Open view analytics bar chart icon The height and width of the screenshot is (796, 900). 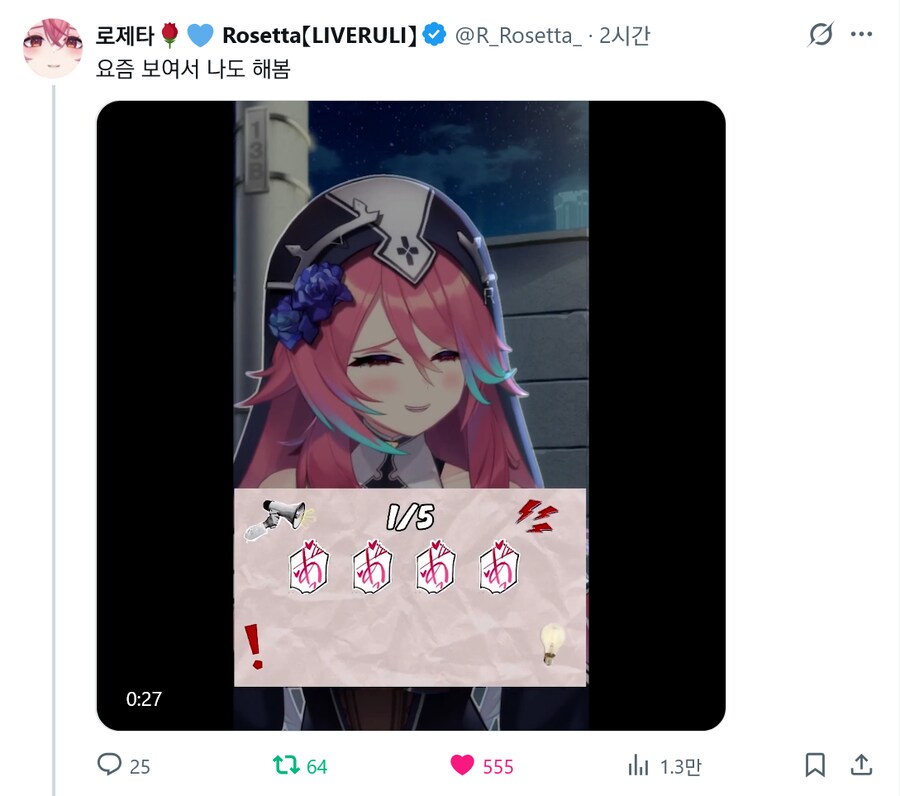pyautogui.click(x=638, y=765)
